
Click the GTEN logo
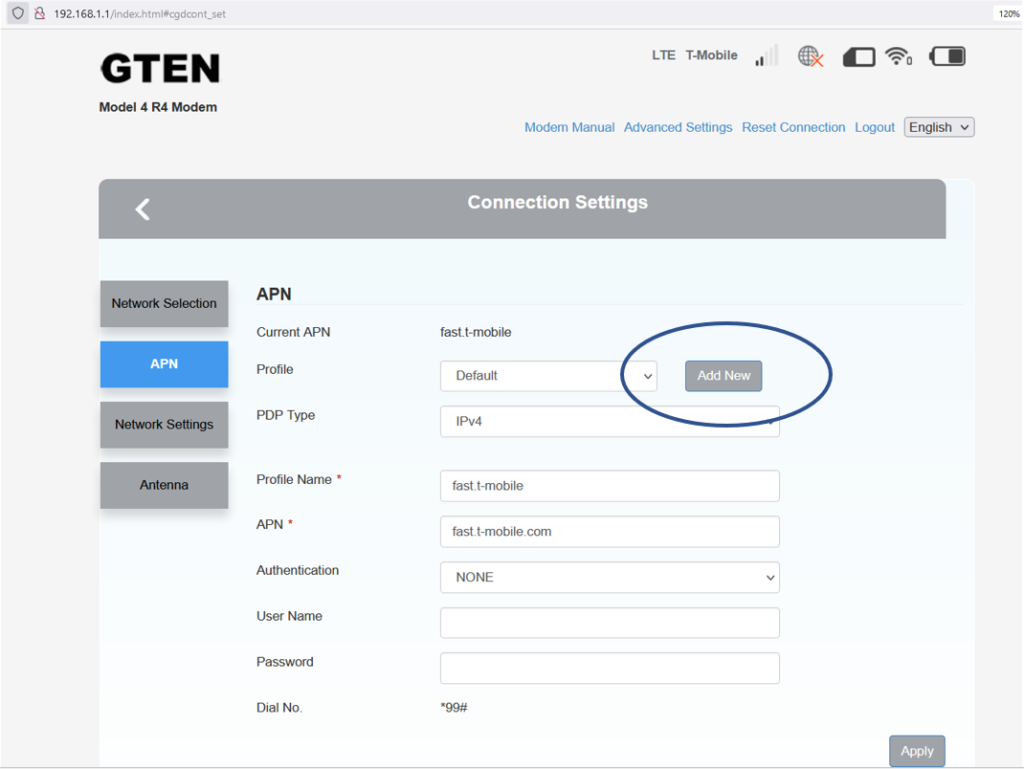(x=158, y=70)
